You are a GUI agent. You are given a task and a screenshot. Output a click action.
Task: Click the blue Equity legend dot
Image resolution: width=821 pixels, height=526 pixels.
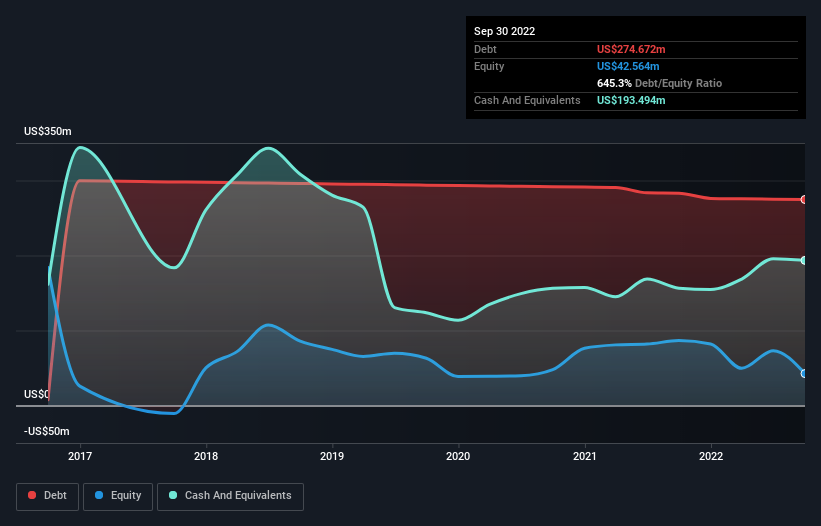click(x=99, y=495)
